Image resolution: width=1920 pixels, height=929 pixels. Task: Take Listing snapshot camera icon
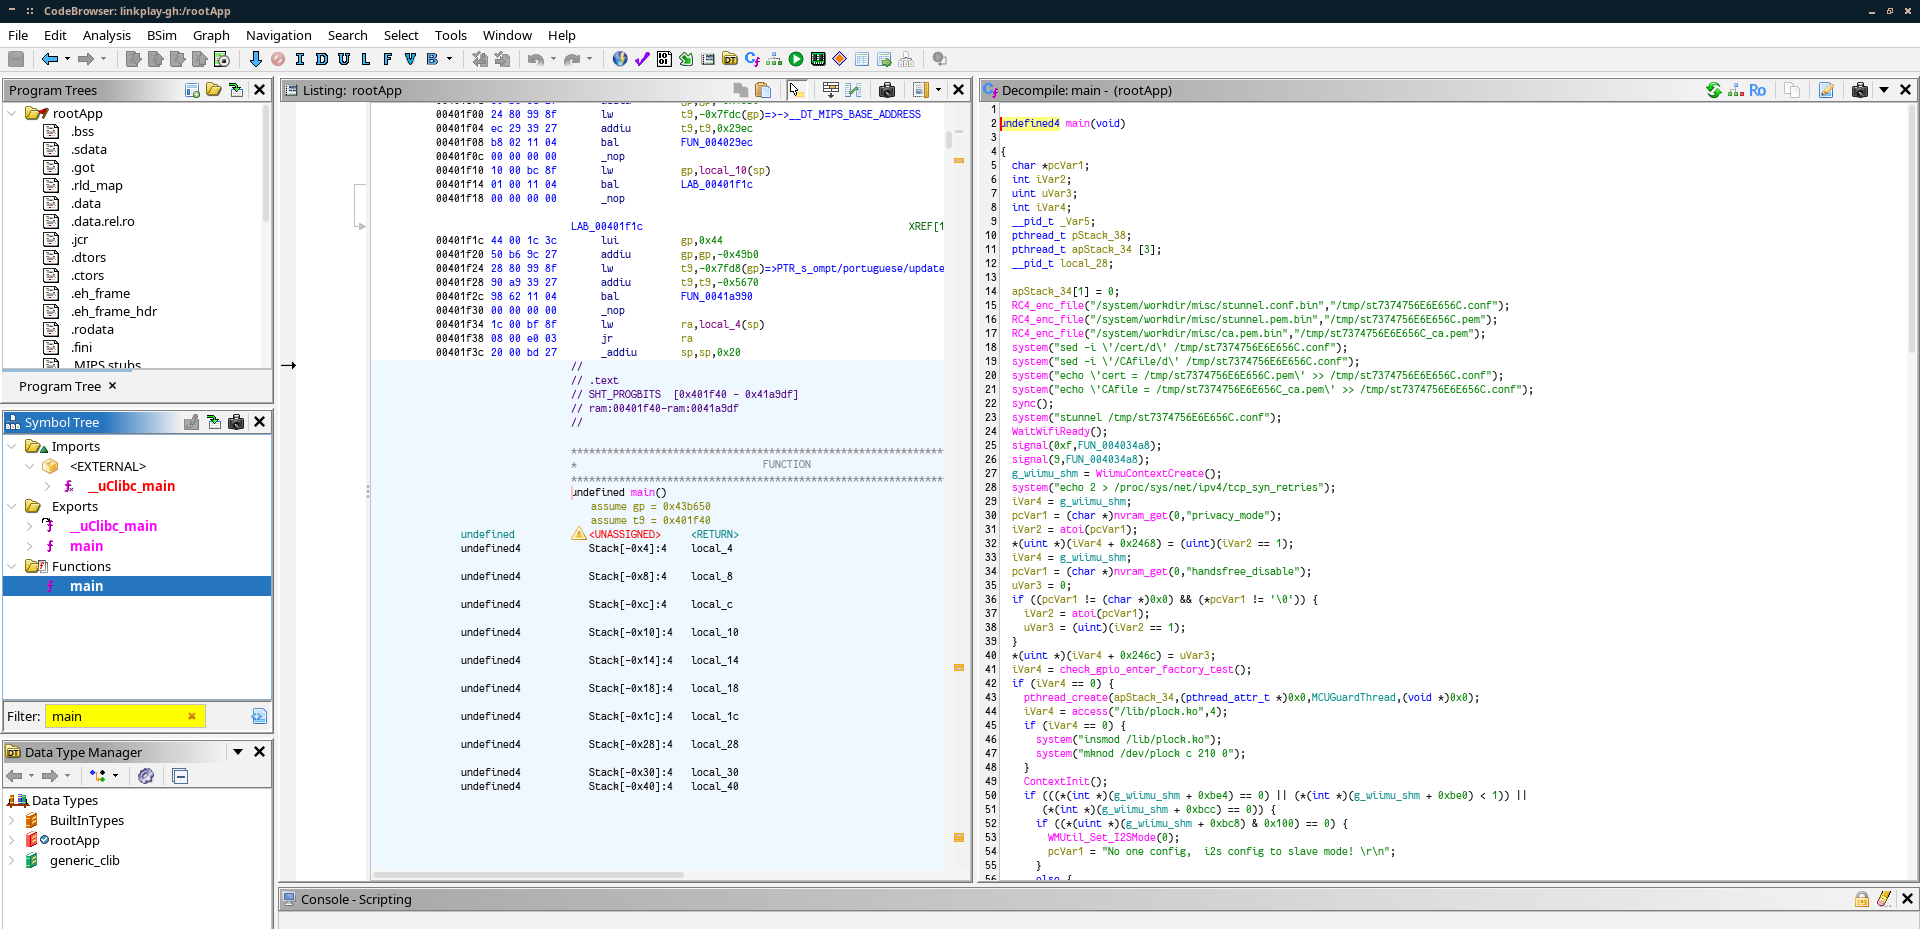coord(887,90)
